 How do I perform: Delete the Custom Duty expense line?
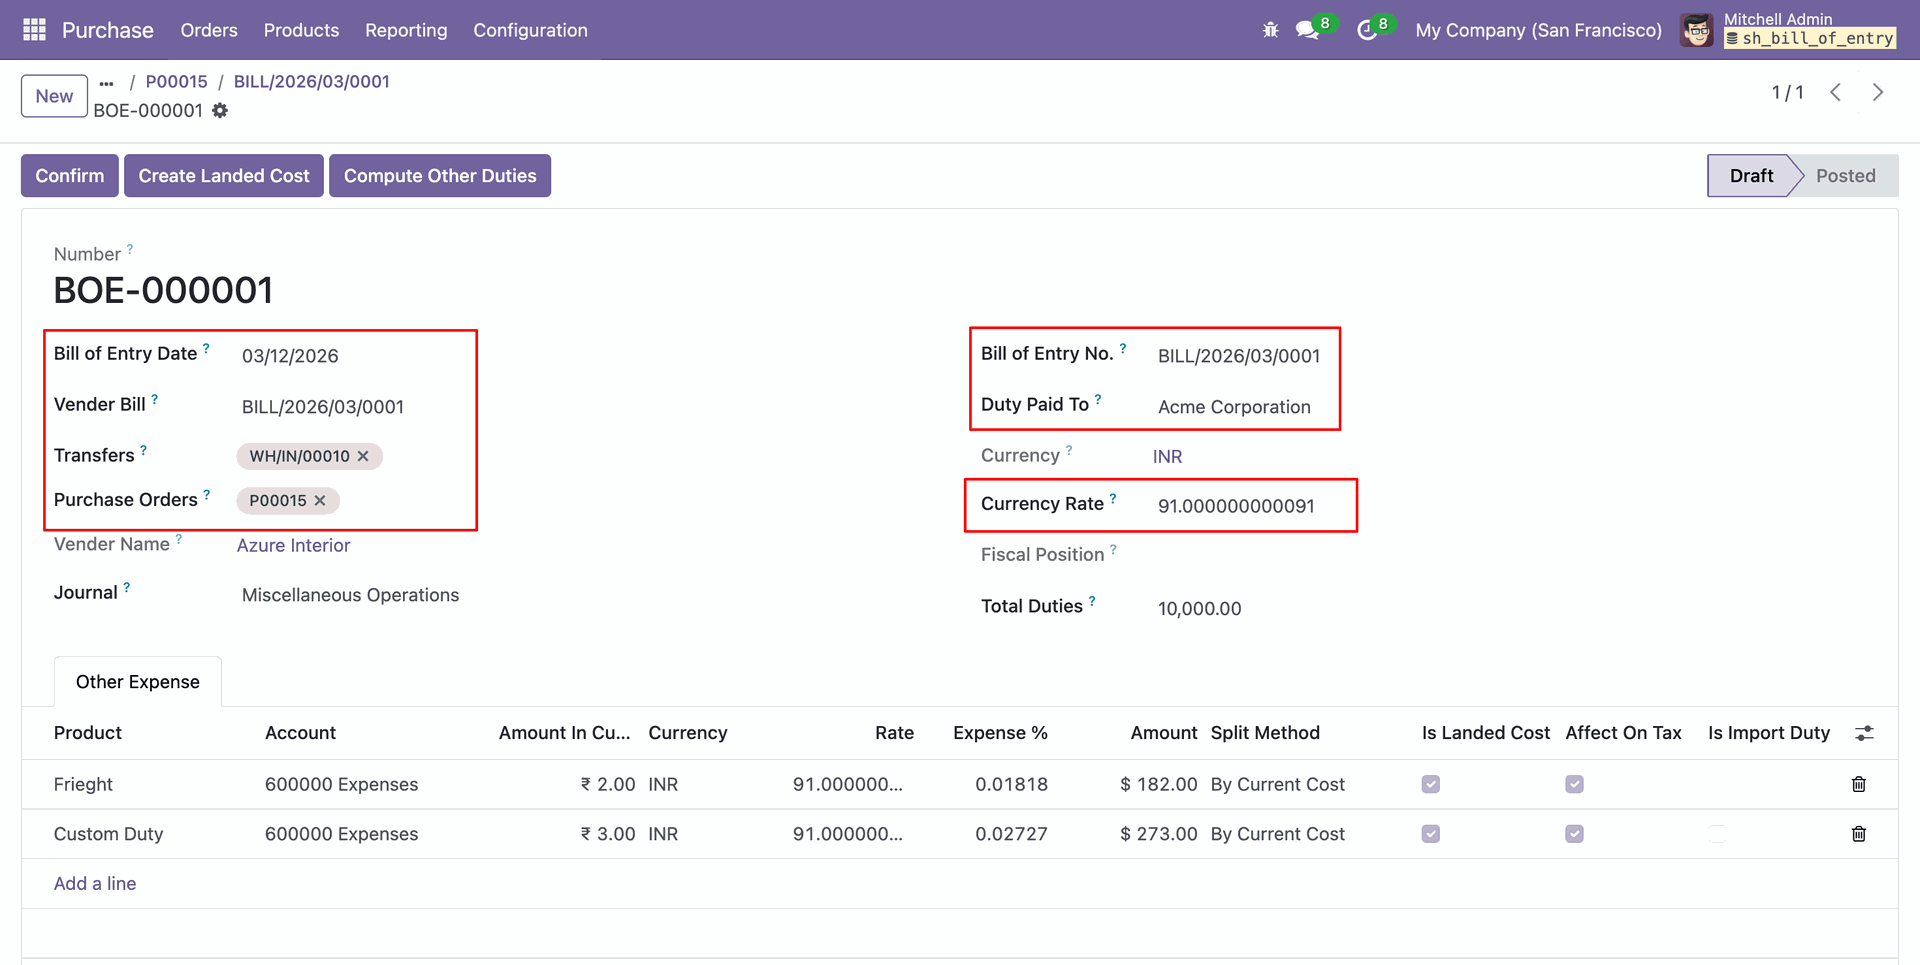(1858, 834)
